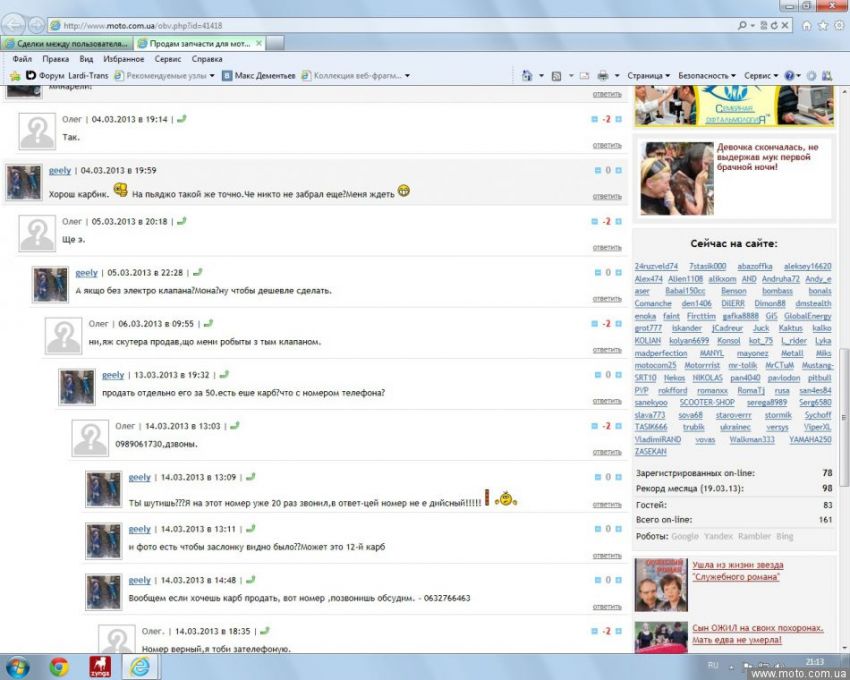Image resolution: width=850 pixels, height=680 pixels.
Task: Reply to Олег's "Так." comment
Action: (607, 145)
